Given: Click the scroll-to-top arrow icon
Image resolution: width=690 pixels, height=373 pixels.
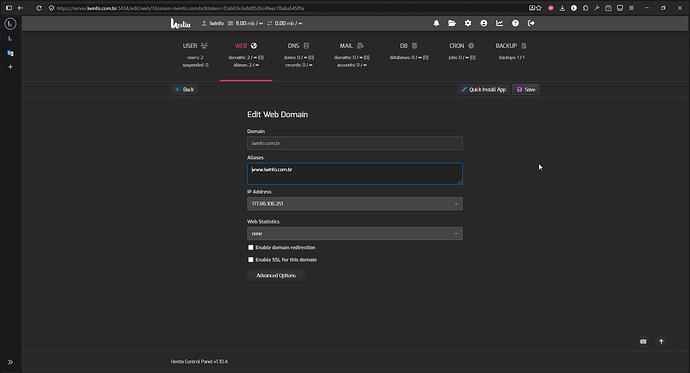Looking at the screenshot, I should tap(661, 341).
